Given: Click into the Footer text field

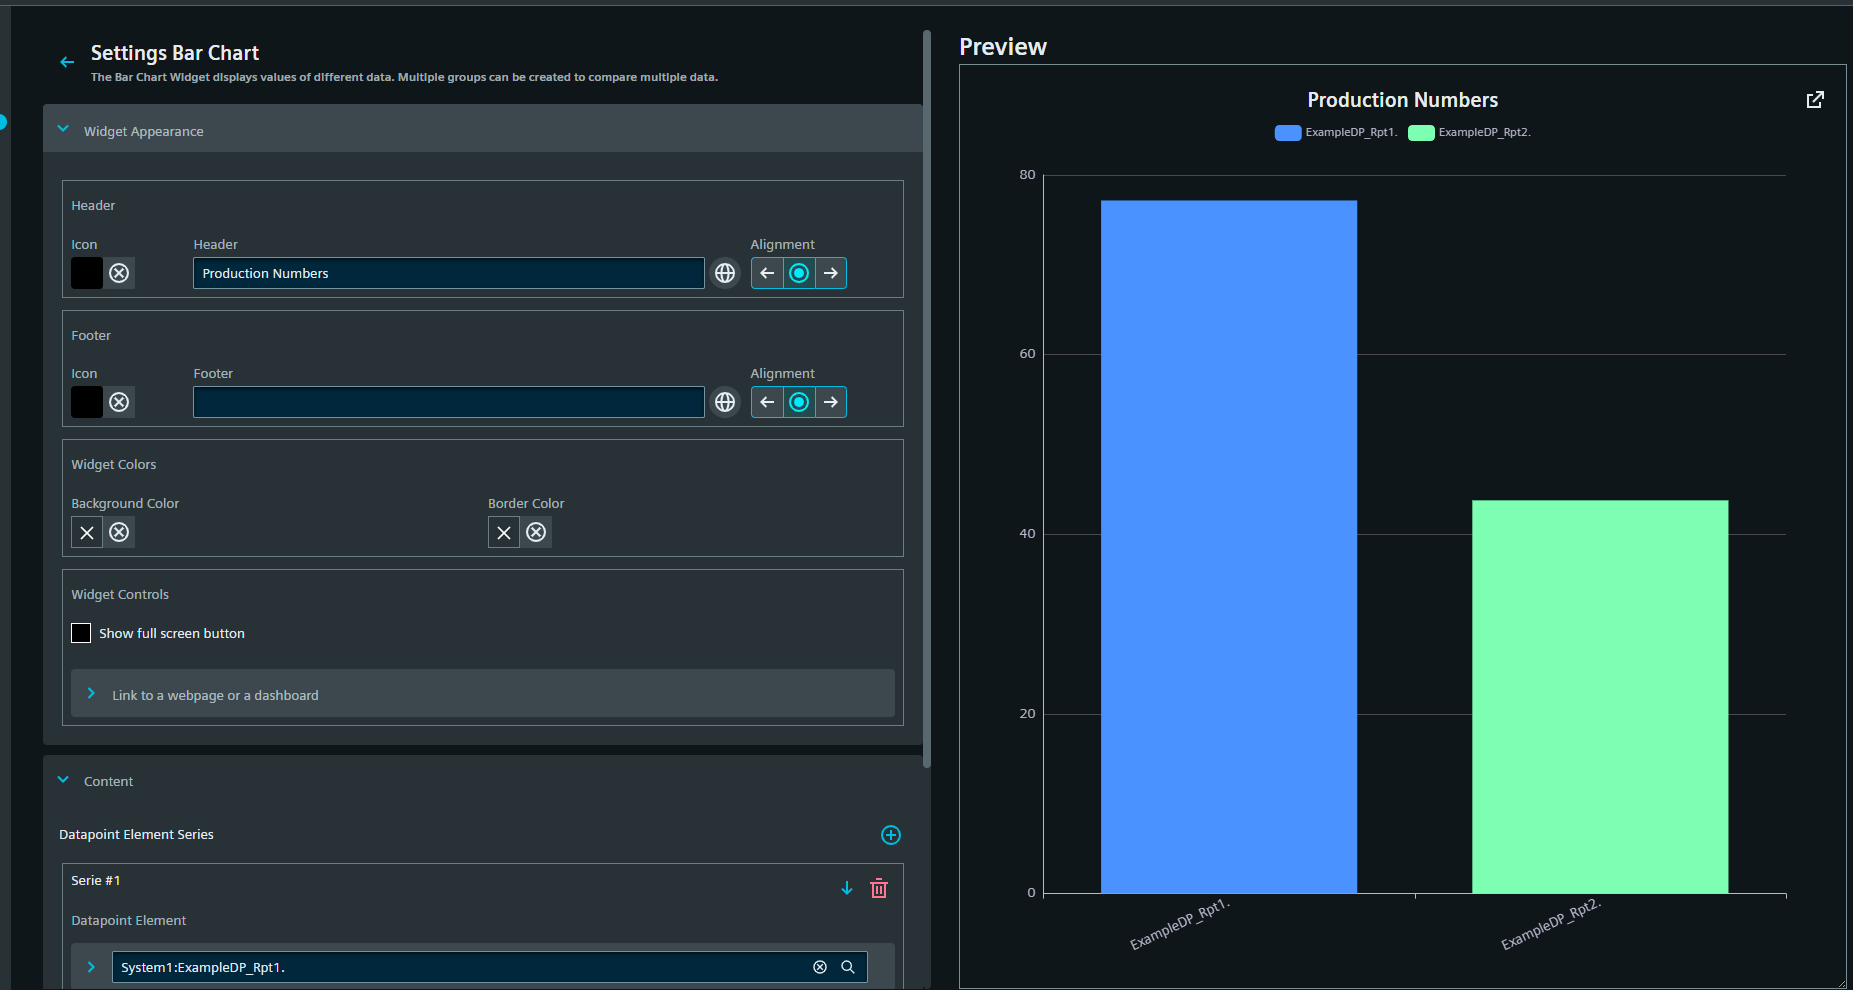Looking at the screenshot, I should [448, 402].
